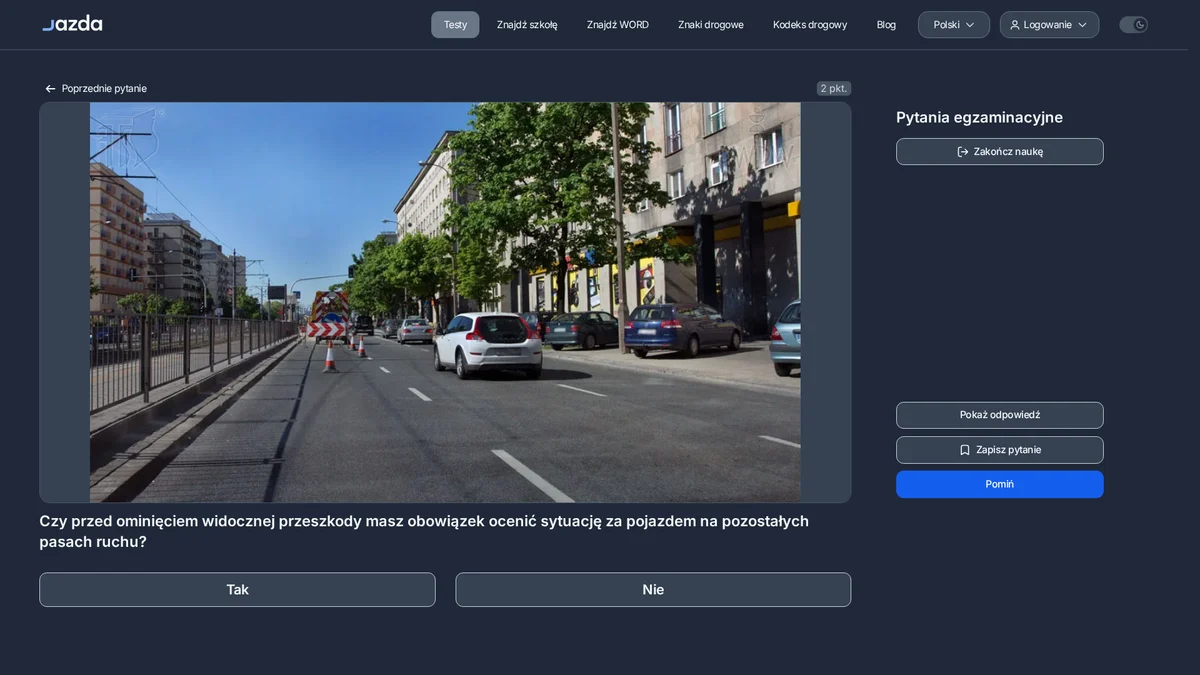The height and width of the screenshot is (675, 1200).
Task: Skip question with Pomiń button
Action: click(1000, 484)
